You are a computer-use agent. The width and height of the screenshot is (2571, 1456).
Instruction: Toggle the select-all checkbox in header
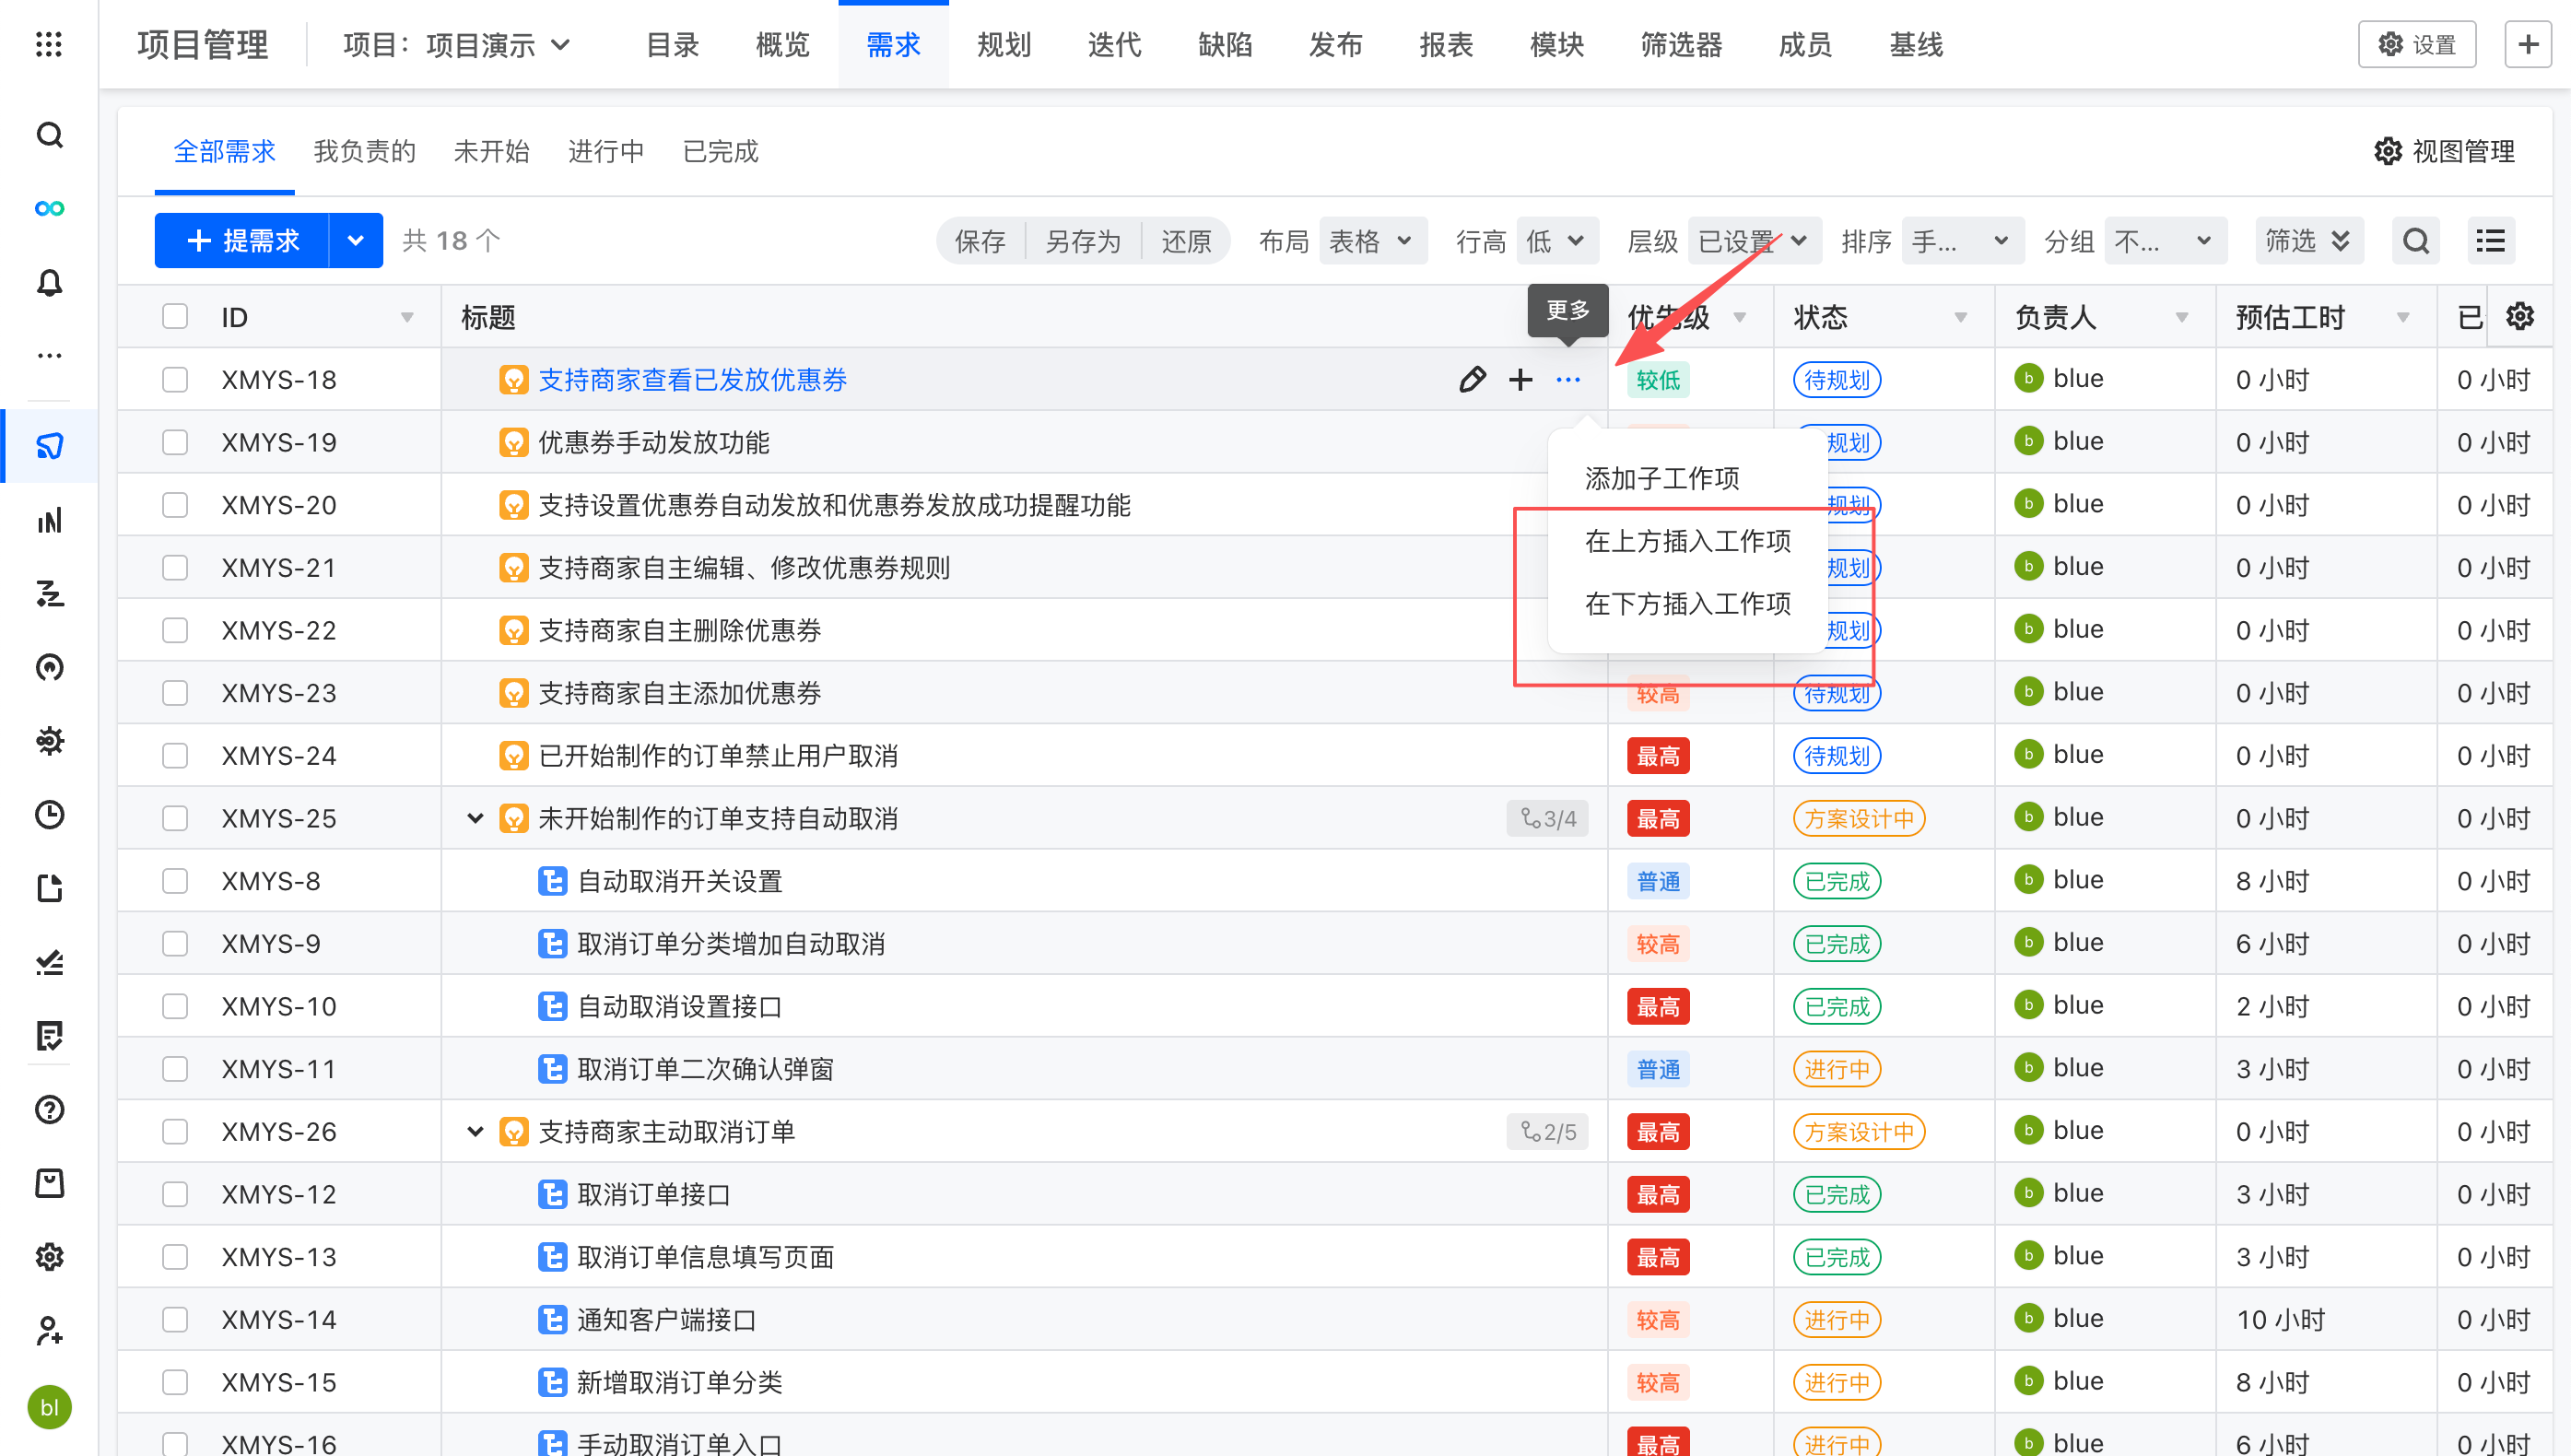click(175, 317)
